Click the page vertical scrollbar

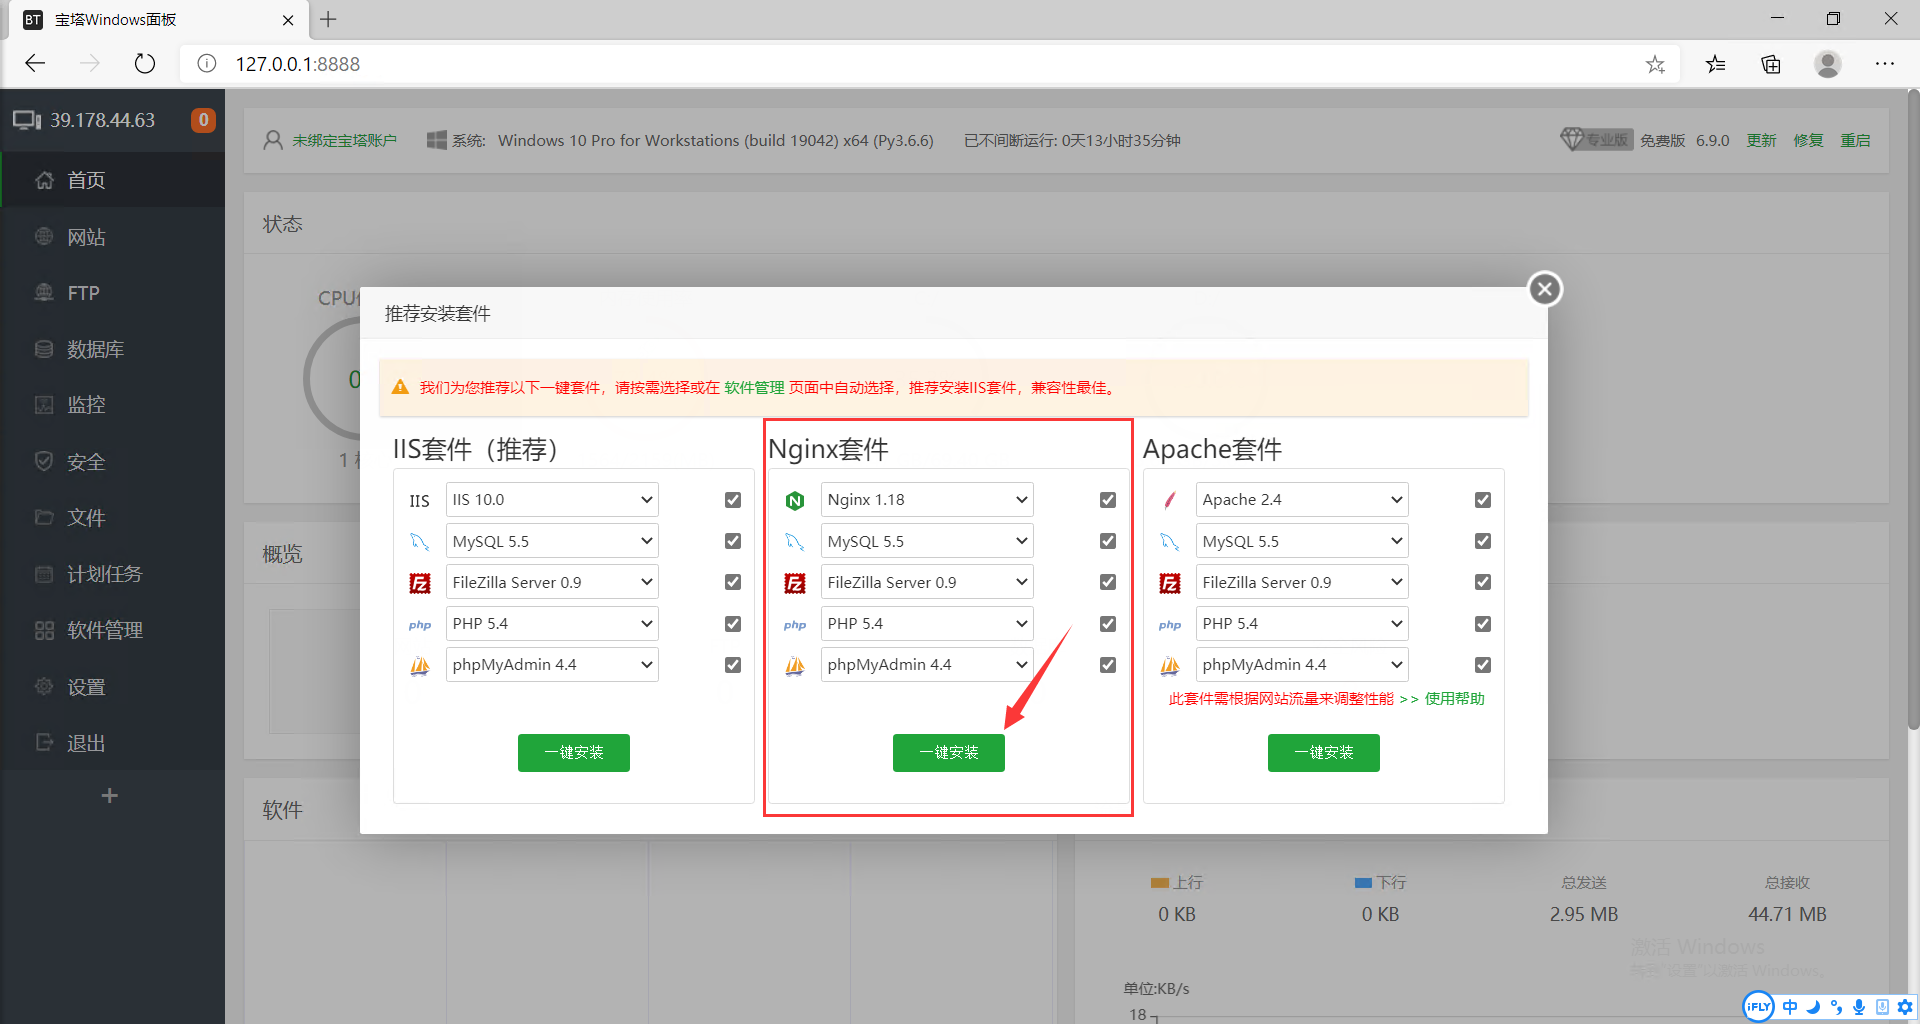click(x=1913, y=410)
